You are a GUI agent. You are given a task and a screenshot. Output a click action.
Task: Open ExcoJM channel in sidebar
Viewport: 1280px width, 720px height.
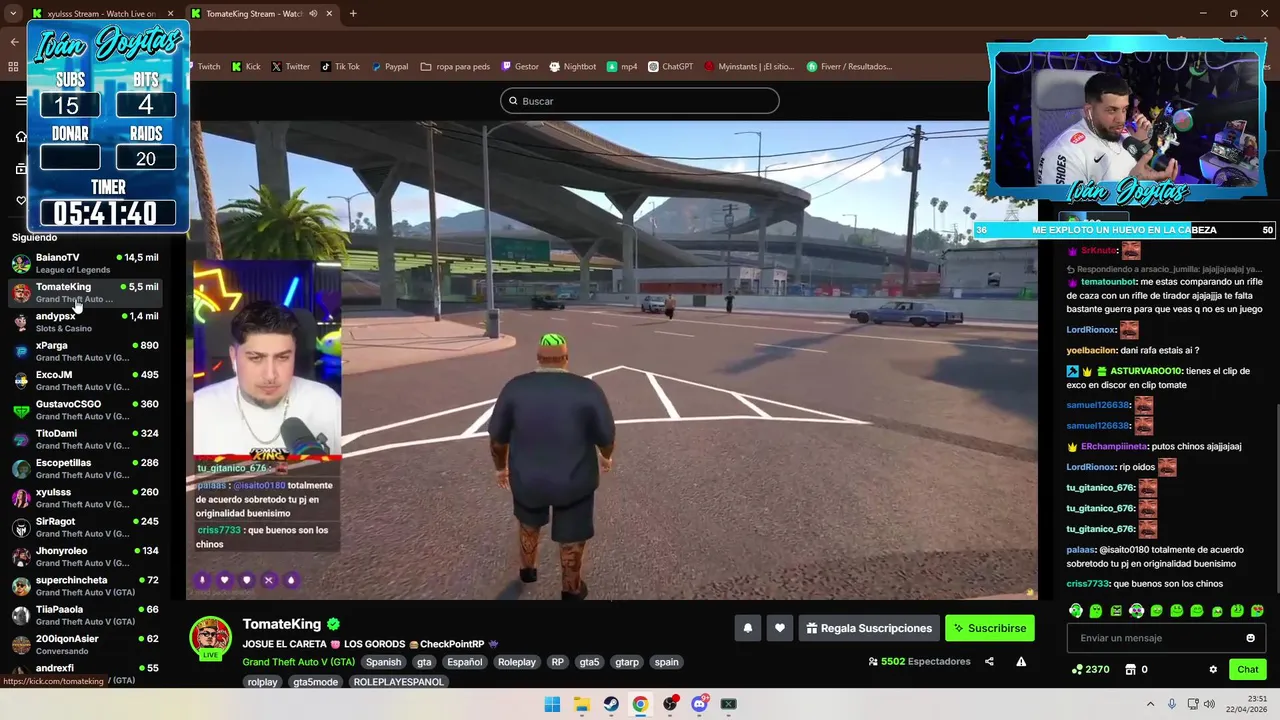85,380
